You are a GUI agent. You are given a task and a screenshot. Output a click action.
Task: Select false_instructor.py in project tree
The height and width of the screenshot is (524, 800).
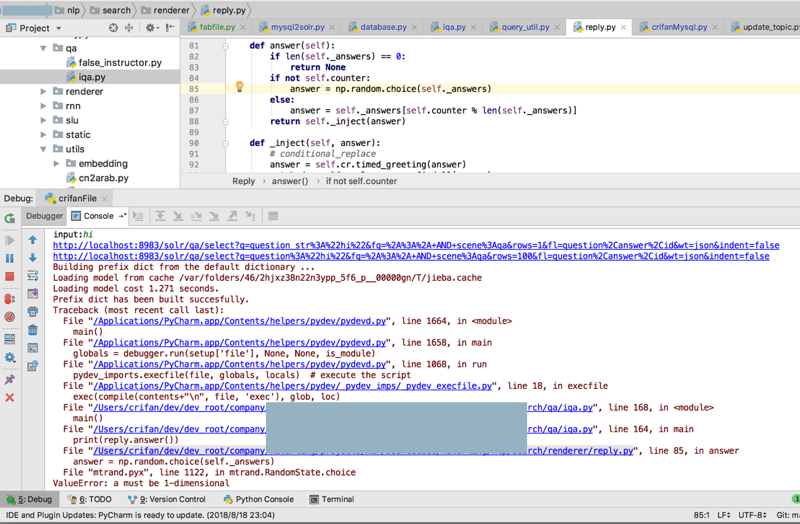(119, 62)
